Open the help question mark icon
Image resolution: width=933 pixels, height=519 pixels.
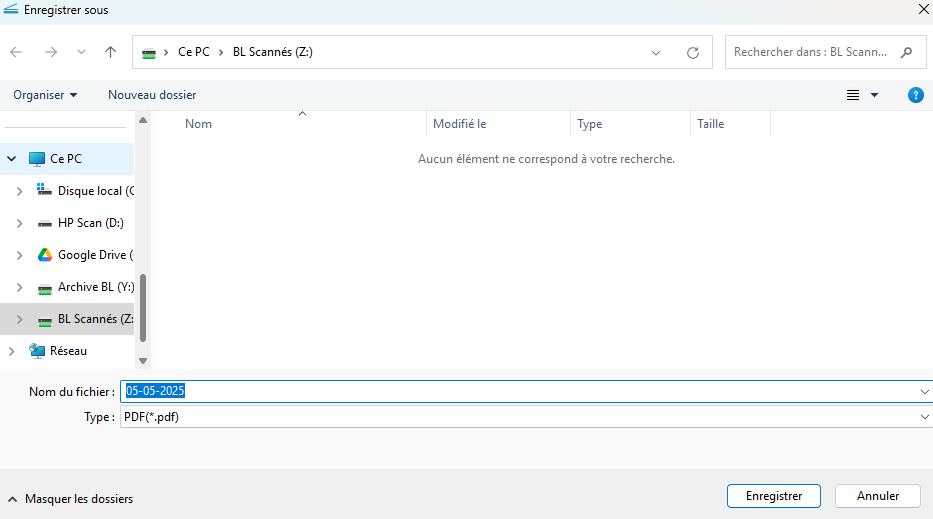(x=915, y=95)
